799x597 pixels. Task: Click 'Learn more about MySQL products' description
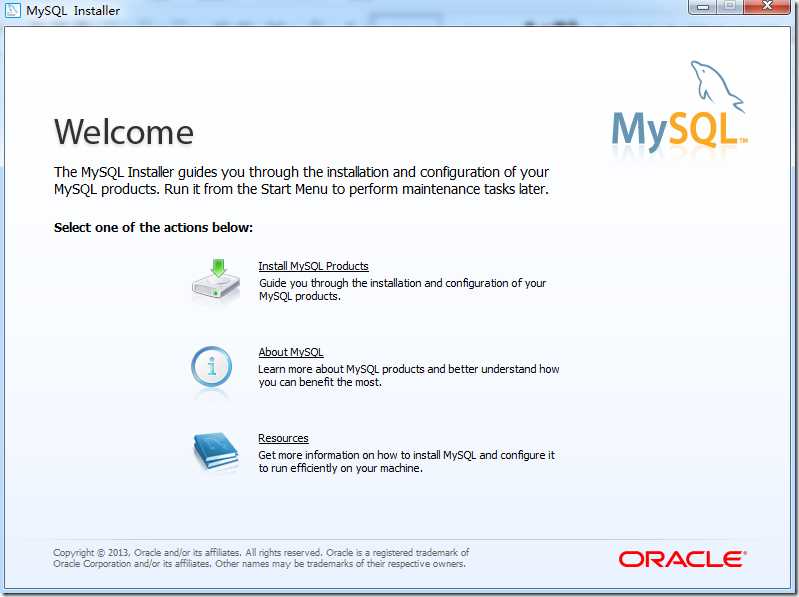409,375
